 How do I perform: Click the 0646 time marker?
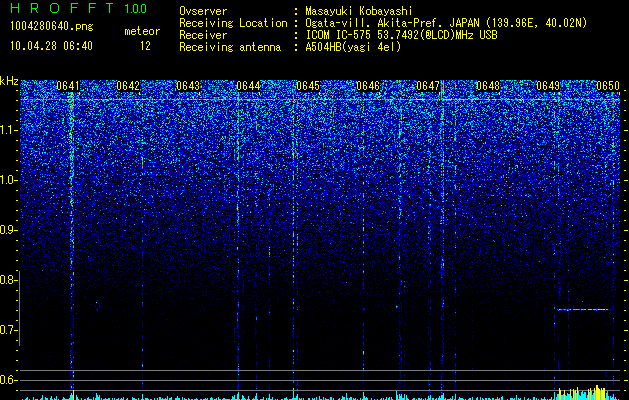coord(368,86)
